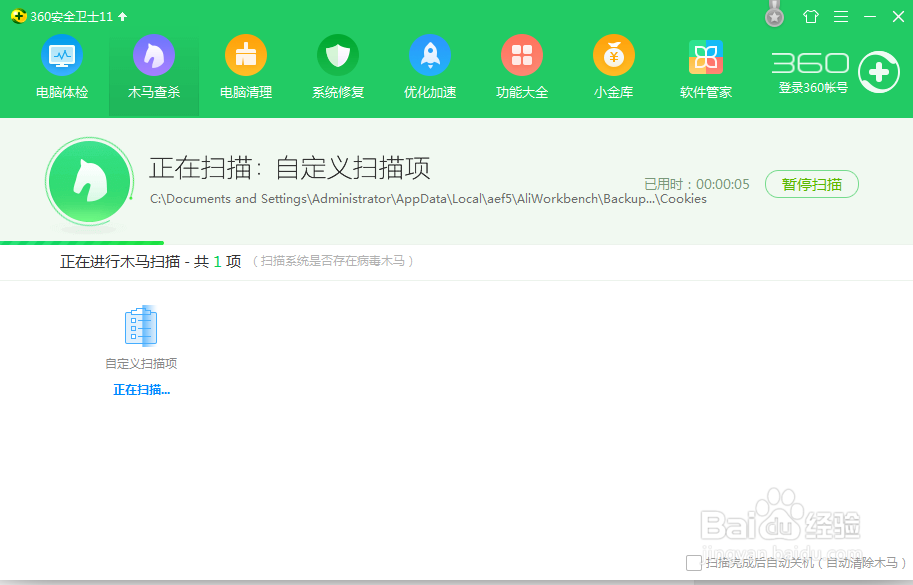The image size is (913, 585).
Task: Click the 正在进行木马扫描 - 共 1 项 heading
Action: click(150, 261)
